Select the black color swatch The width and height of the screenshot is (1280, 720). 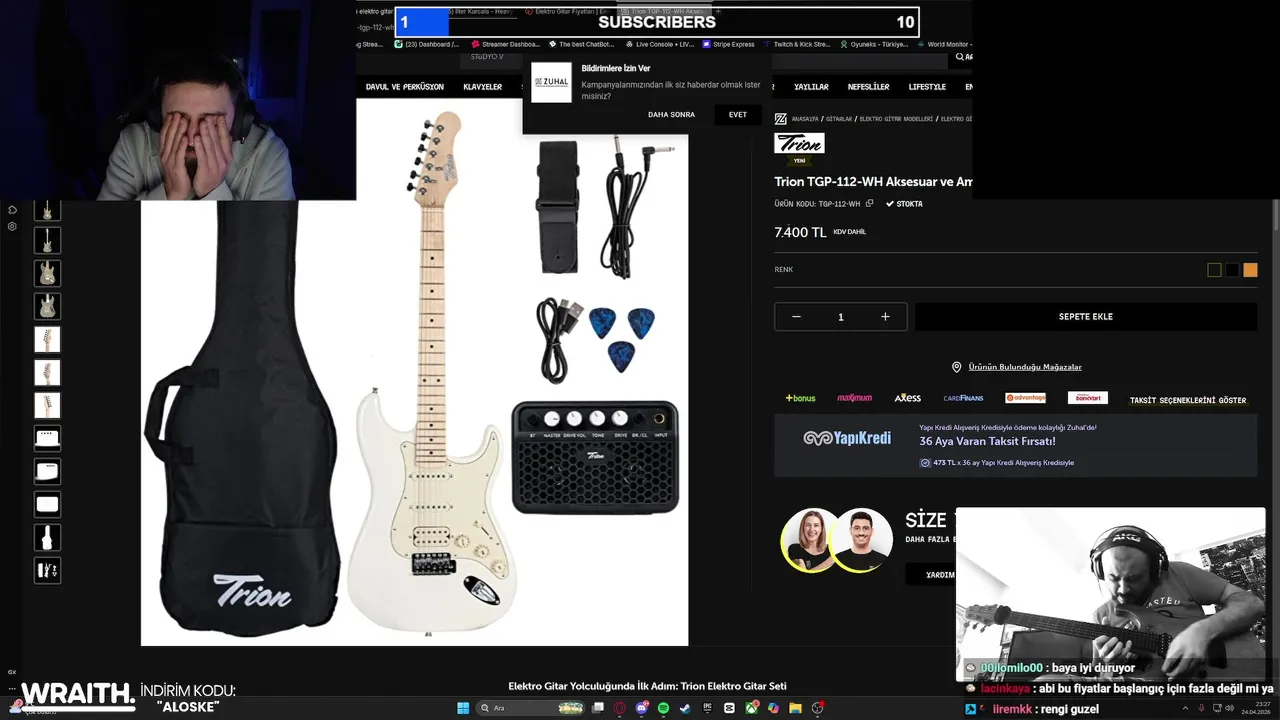[x=1232, y=270]
